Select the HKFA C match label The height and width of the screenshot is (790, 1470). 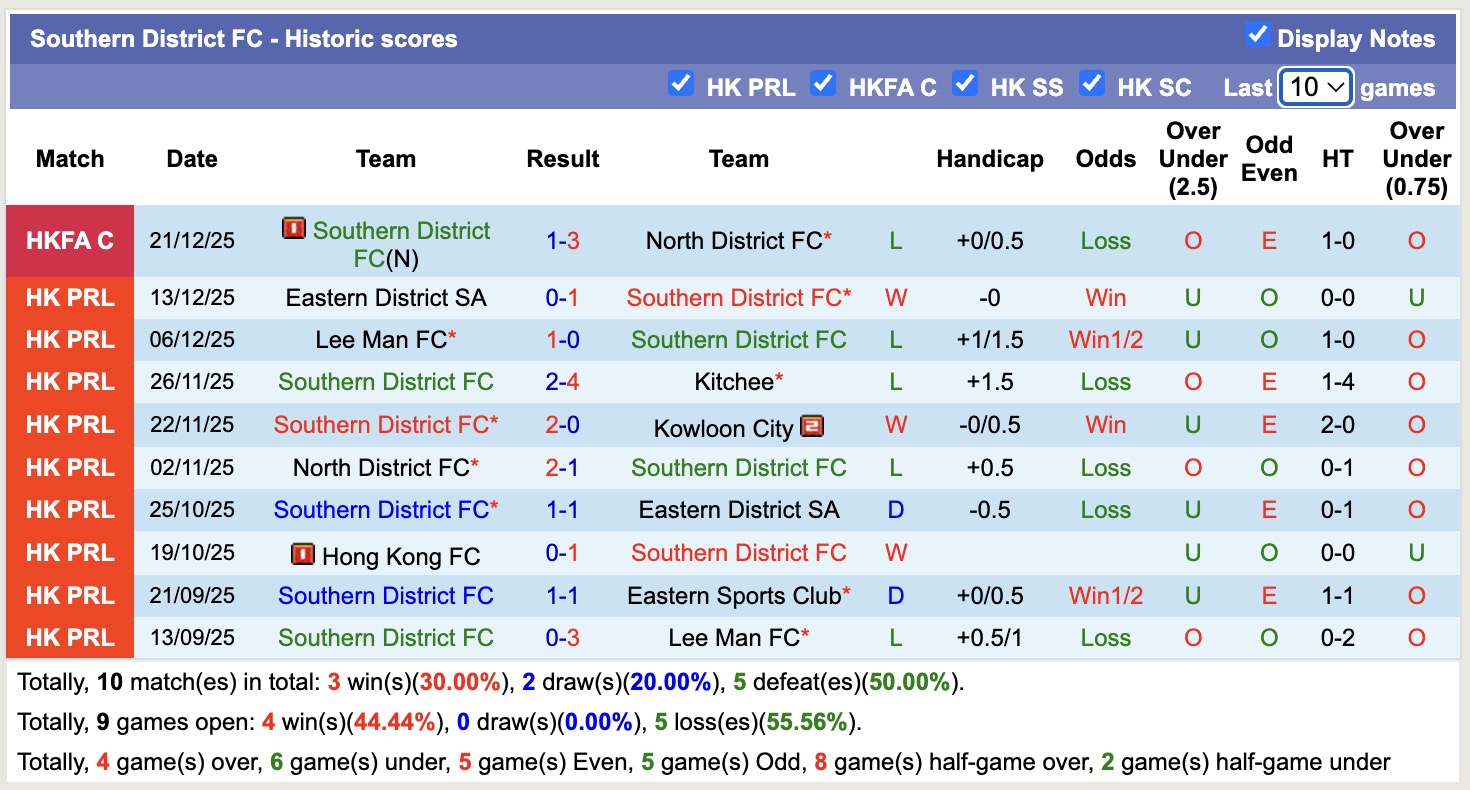[x=70, y=241]
